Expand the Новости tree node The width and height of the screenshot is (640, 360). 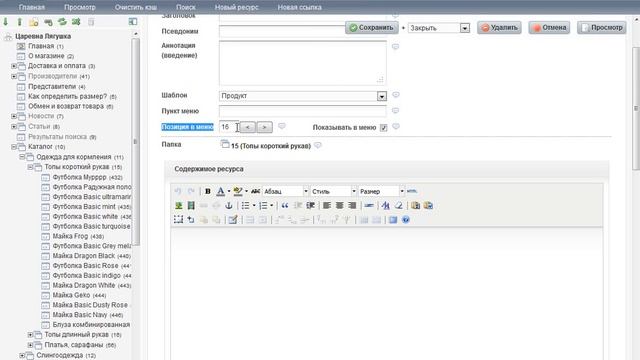13,116
